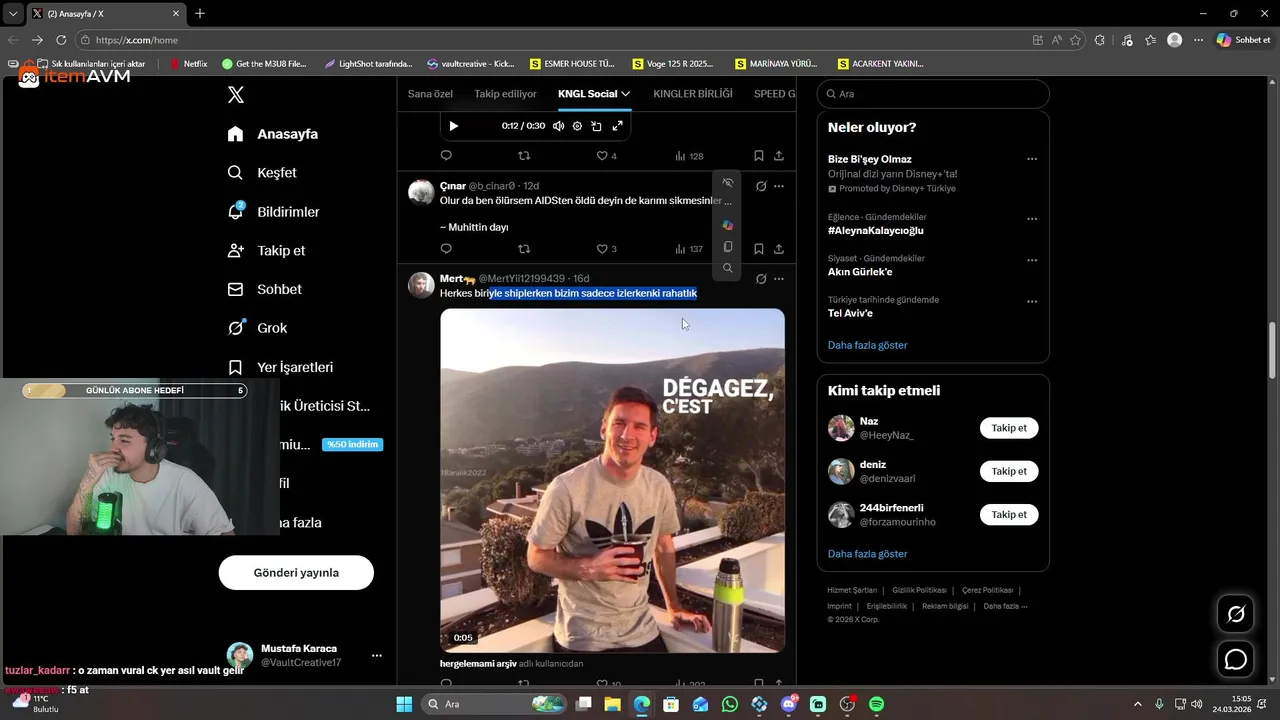Add page to favorites star
This screenshot has width=1280, height=720.
coord(1076,40)
